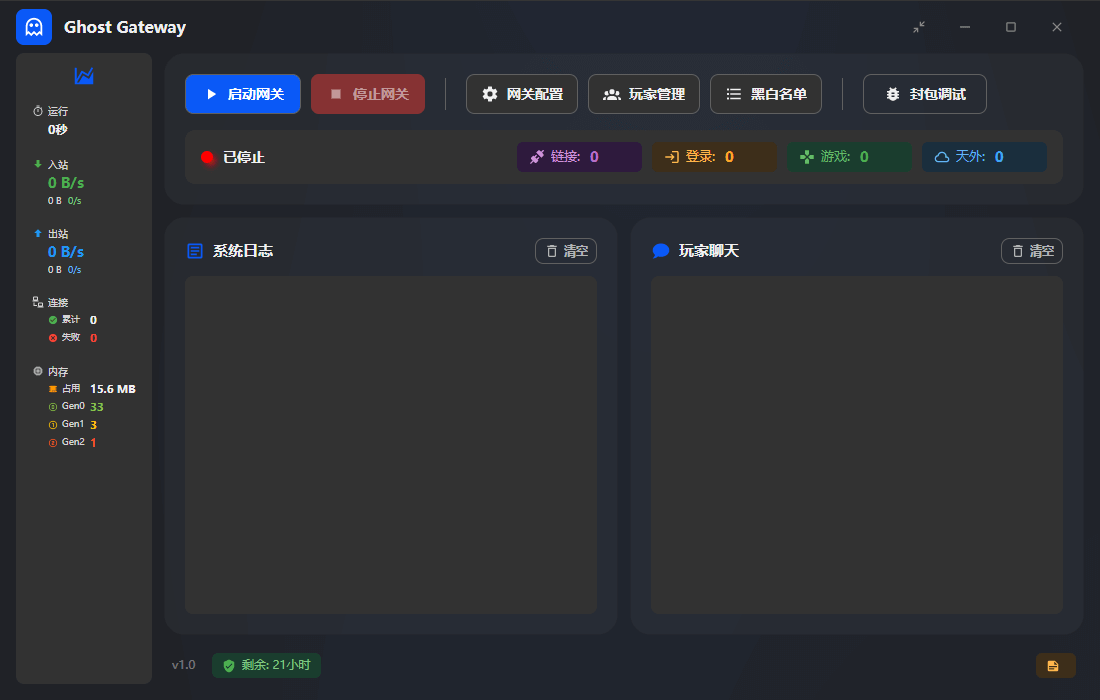Click the red stopped status indicator dot
1100x700 pixels.
pyautogui.click(x=208, y=157)
